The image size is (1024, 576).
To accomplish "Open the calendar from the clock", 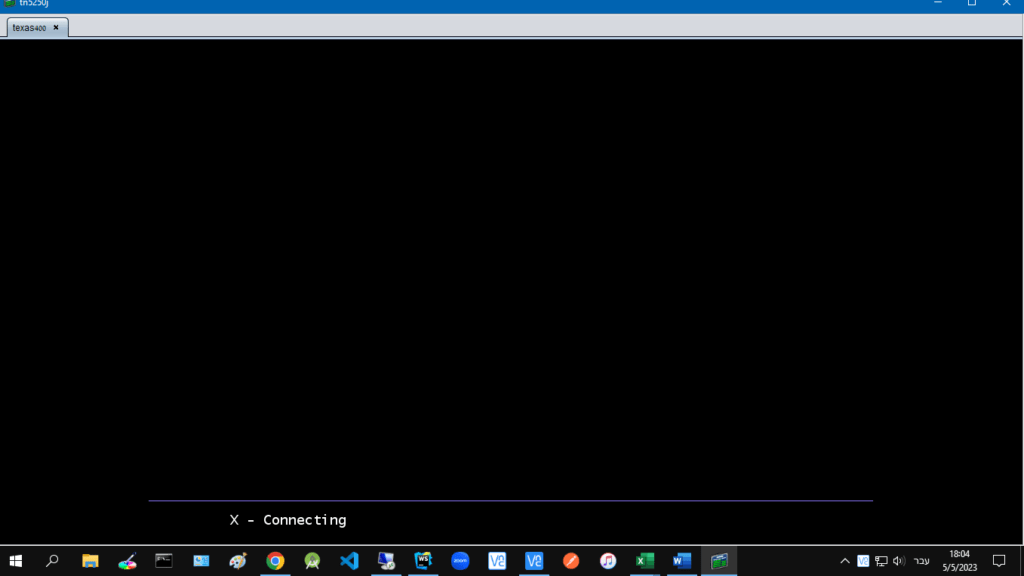I will point(959,560).
